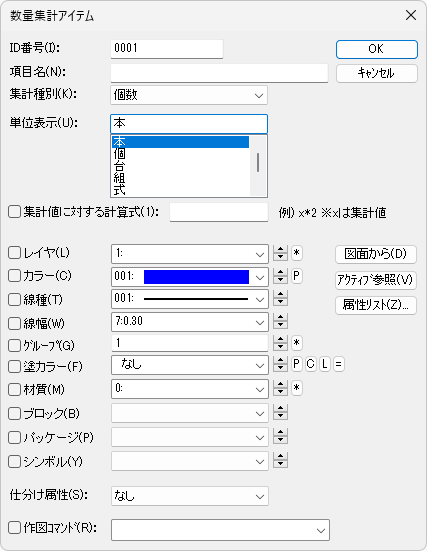Click the 属性リスト(Z)... button
The height and width of the screenshot is (551, 427).
[x=376, y=305]
